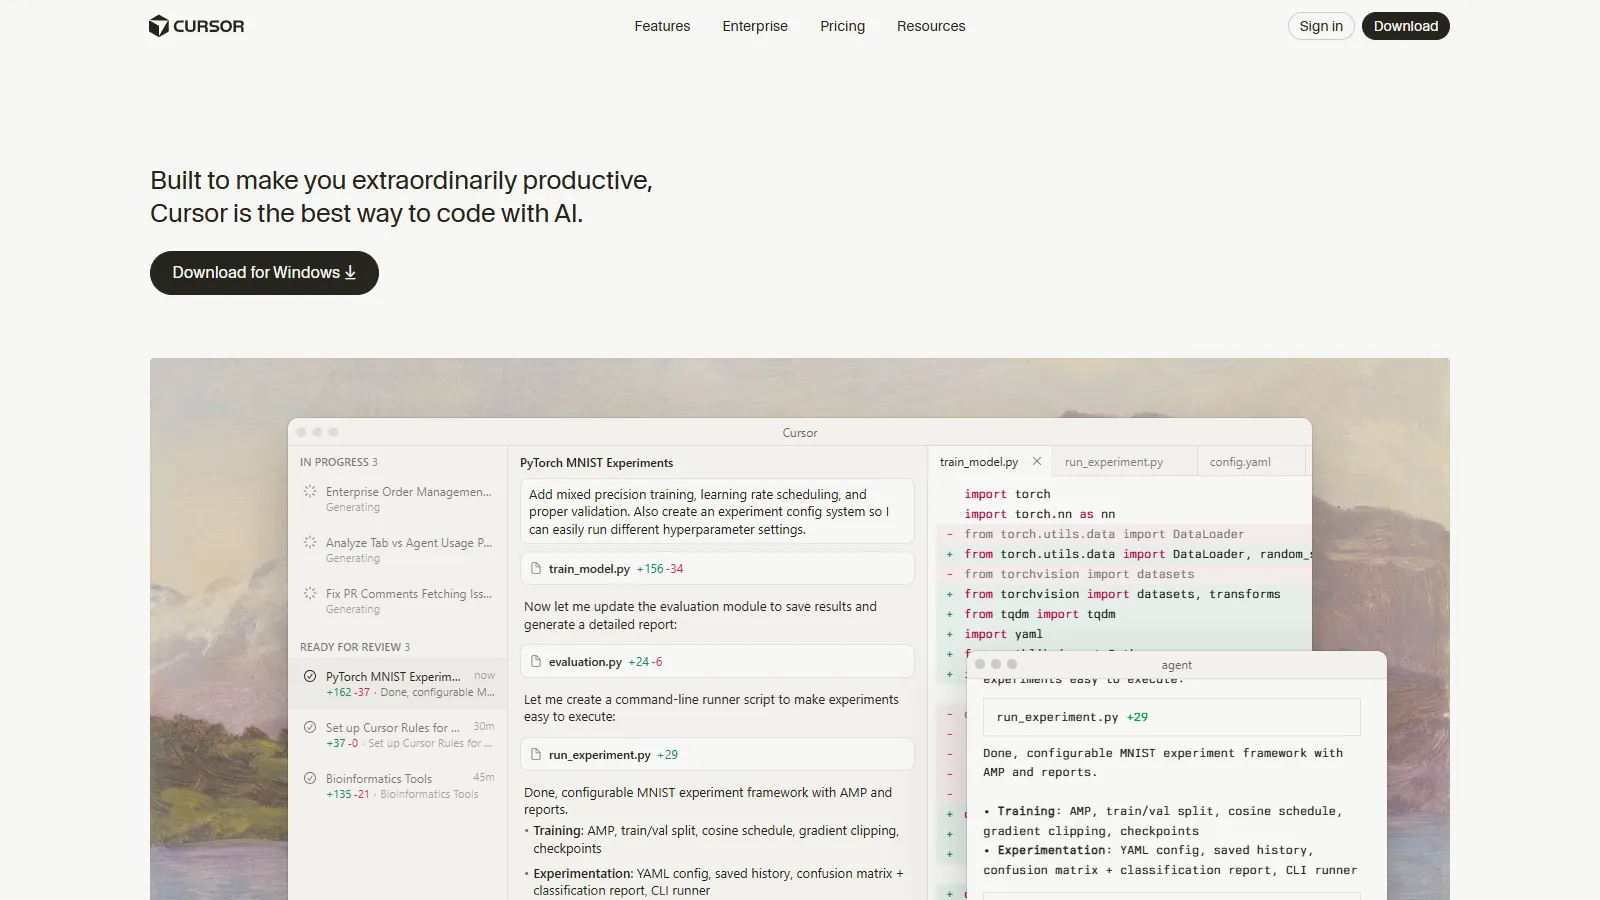This screenshot has width=1600, height=900.
Task: Click the Cursor logo in header
Action: (x=196, y=26)
